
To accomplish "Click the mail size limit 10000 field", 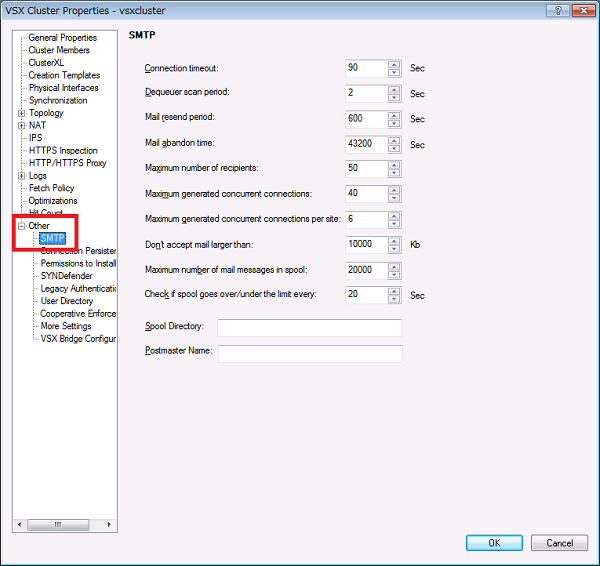I will 367,245.
